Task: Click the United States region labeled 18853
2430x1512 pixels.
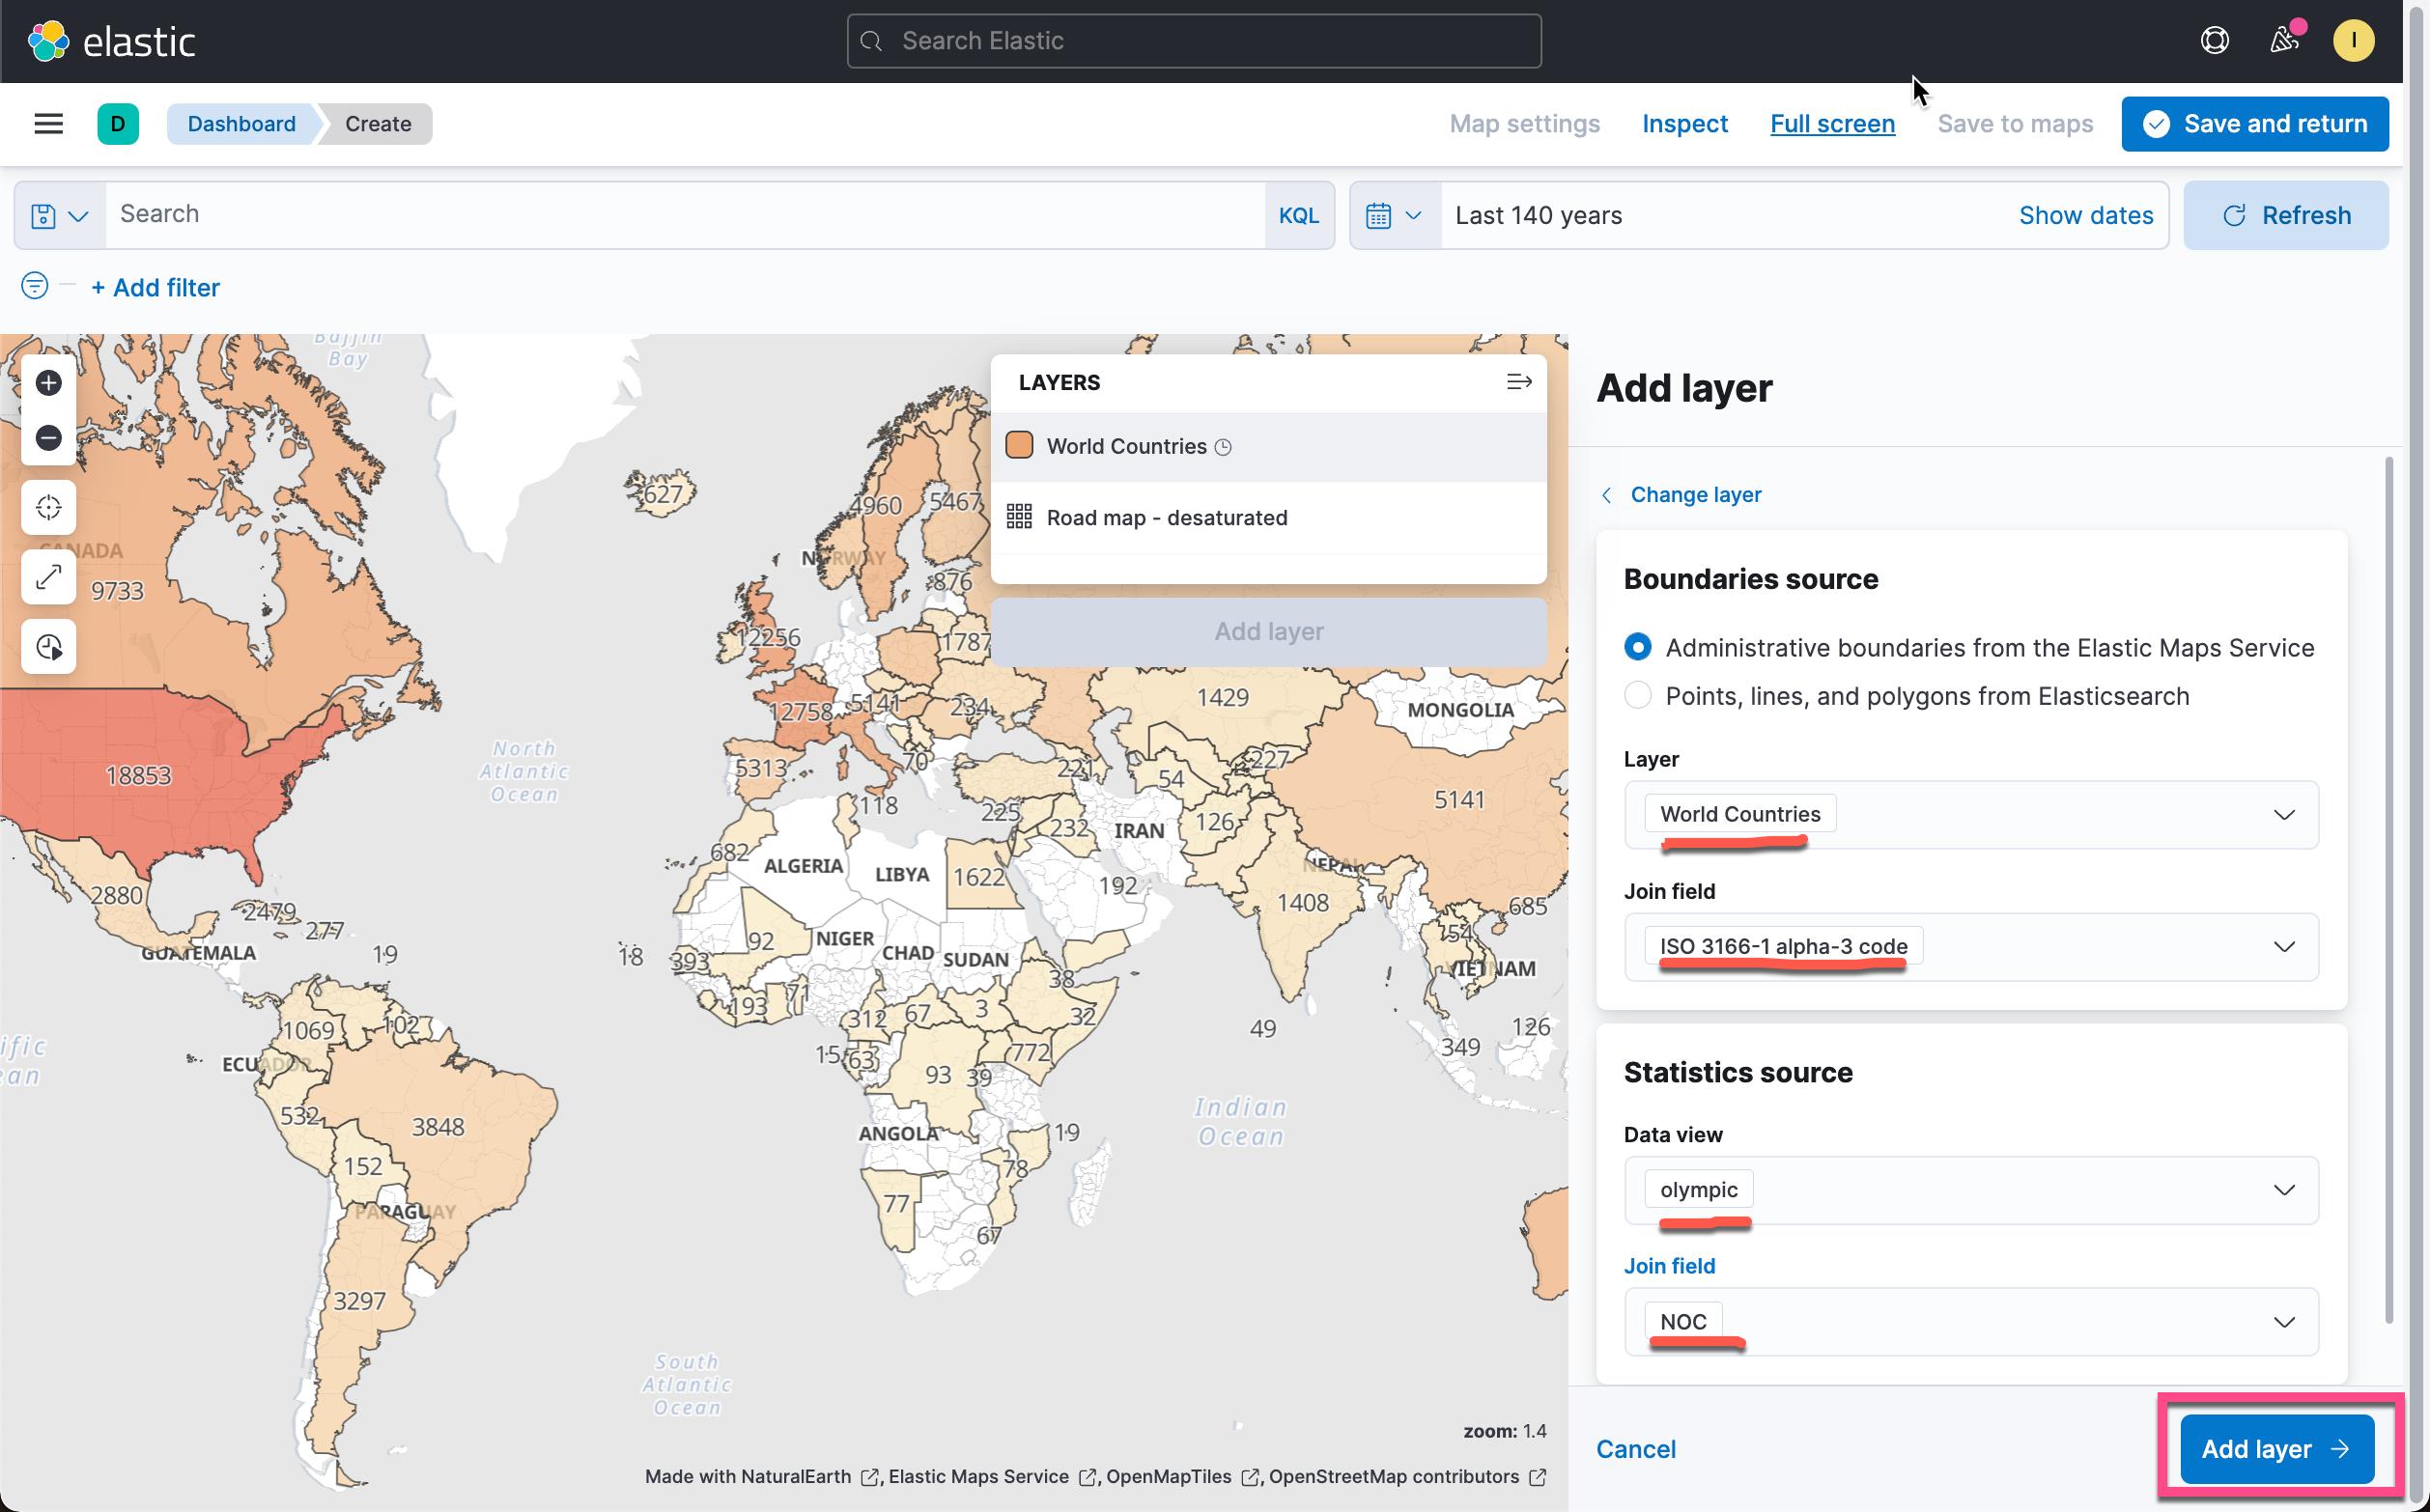Action: tap(138, 775)
